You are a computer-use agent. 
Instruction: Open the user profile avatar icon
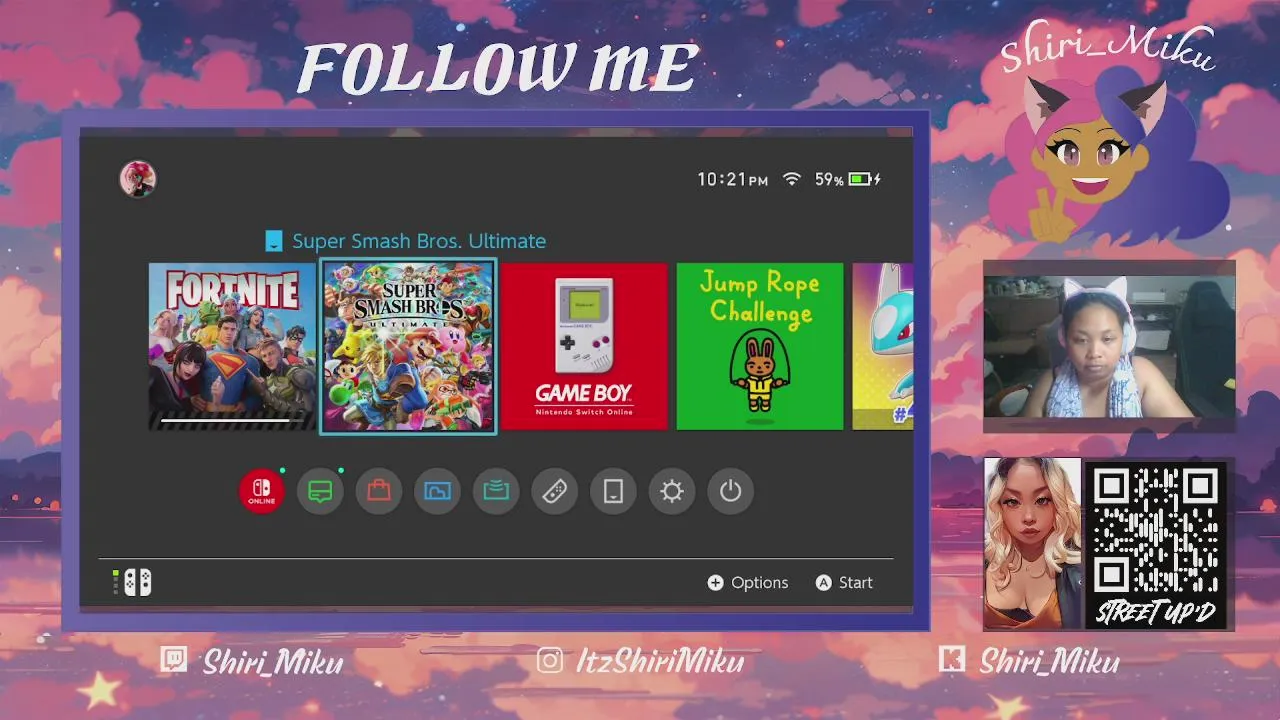[x=138, y=179]
